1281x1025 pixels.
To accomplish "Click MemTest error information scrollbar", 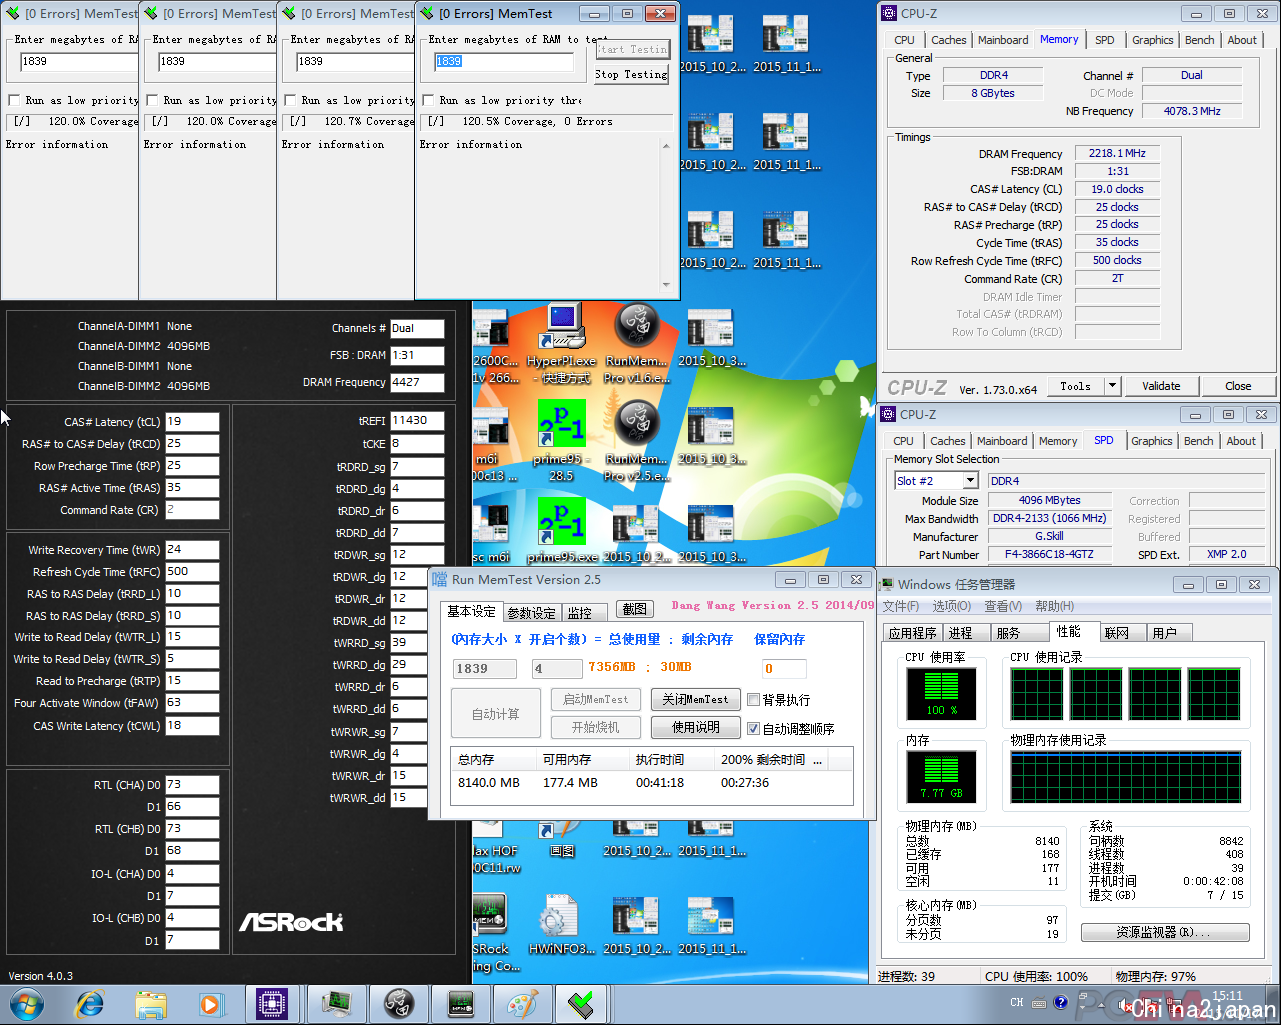I will (667, 215).
